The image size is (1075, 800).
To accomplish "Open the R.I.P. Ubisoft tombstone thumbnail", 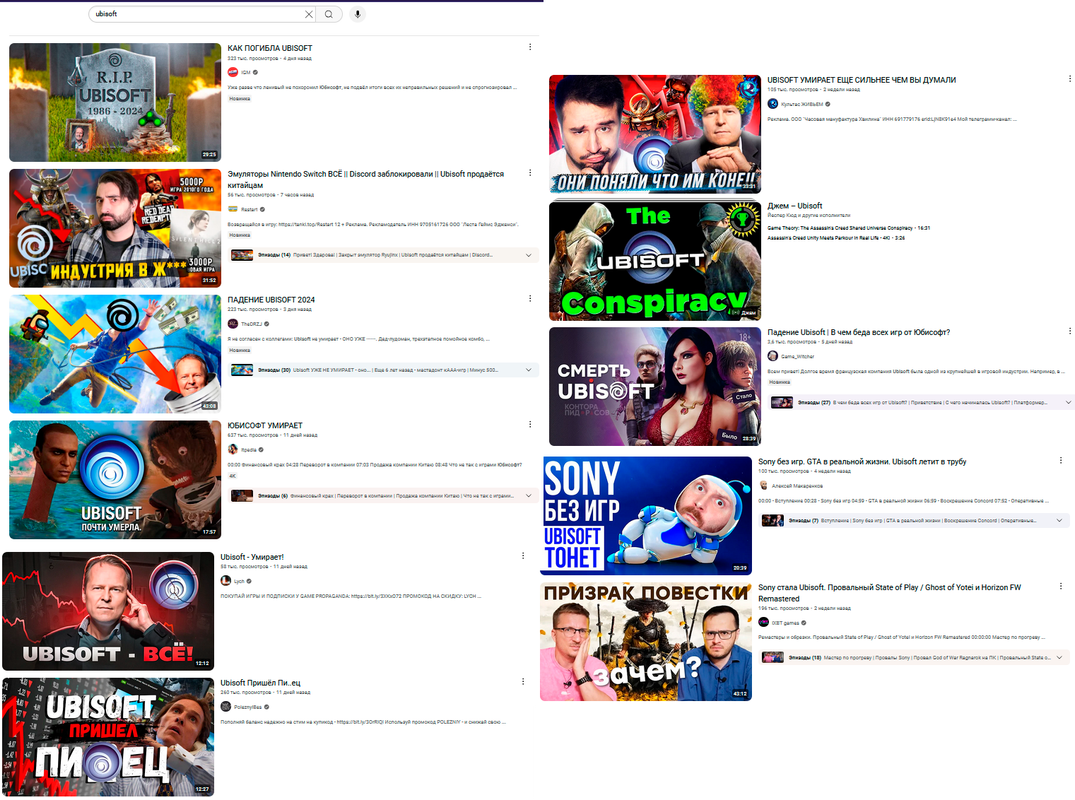I will [115, 102].
